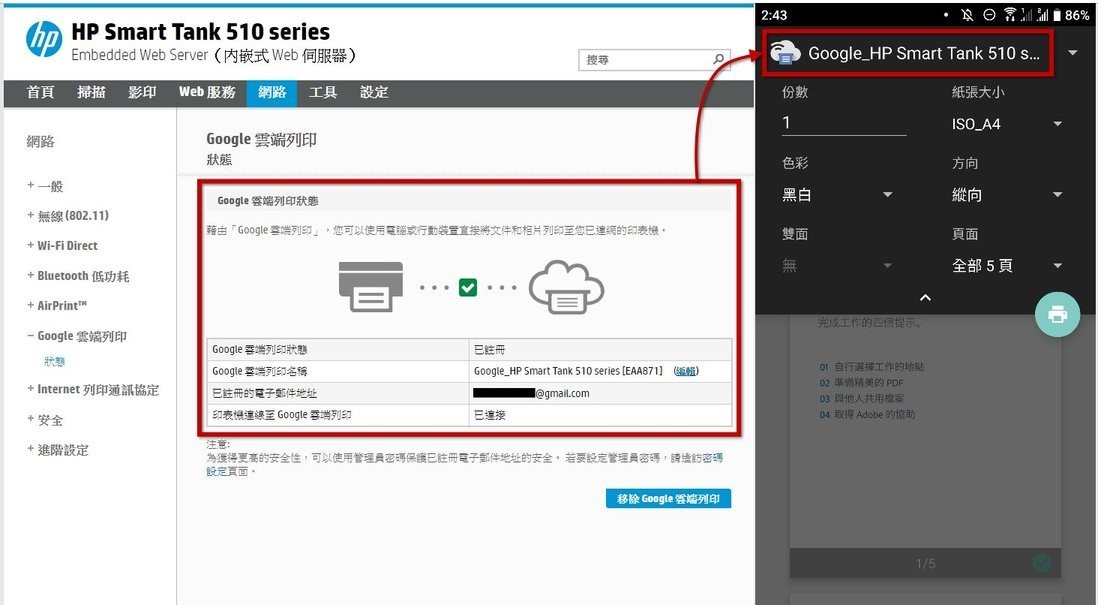
Task: Click the cloud printer icon in phone header
Action: click(x=785, y=53)
